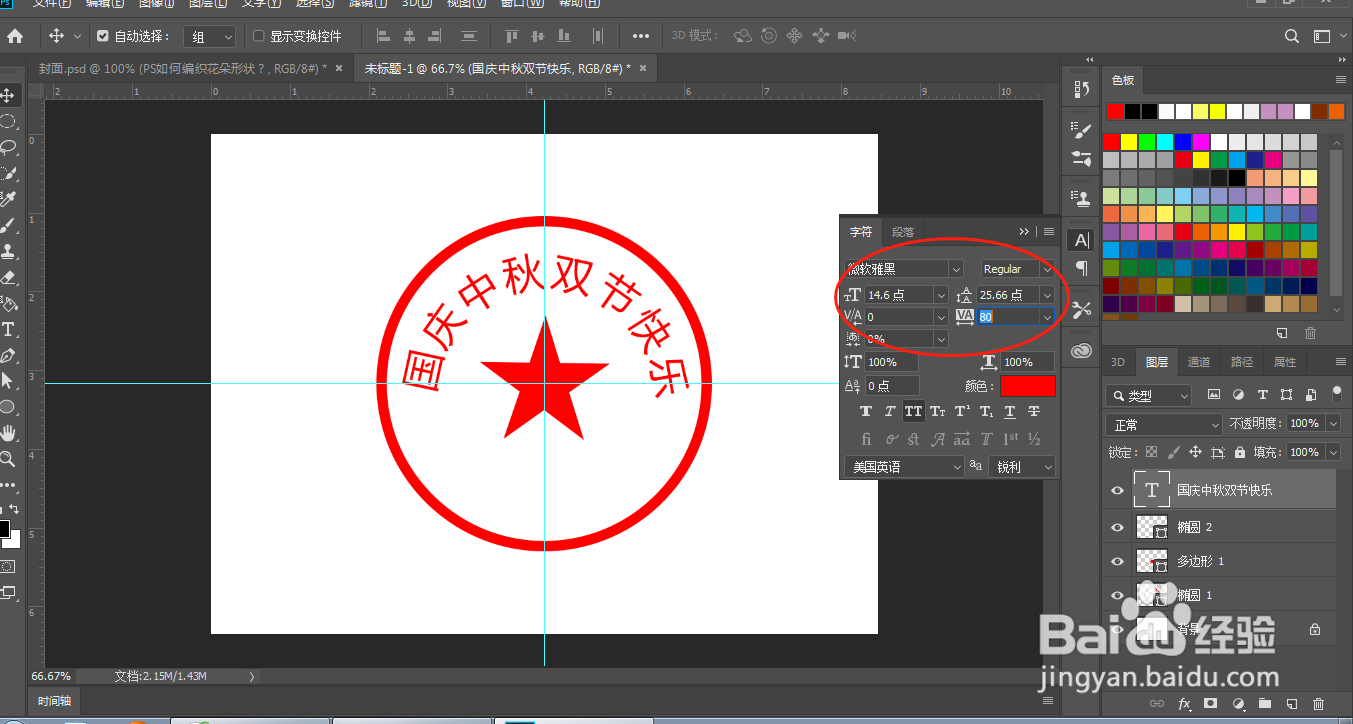Image resolution: width=1353 pixels, height=724 pixels.
Task: Hide the 国庆中秋双节快乐 text layer
Action: pyautogui.click(x=1117, y=491)
